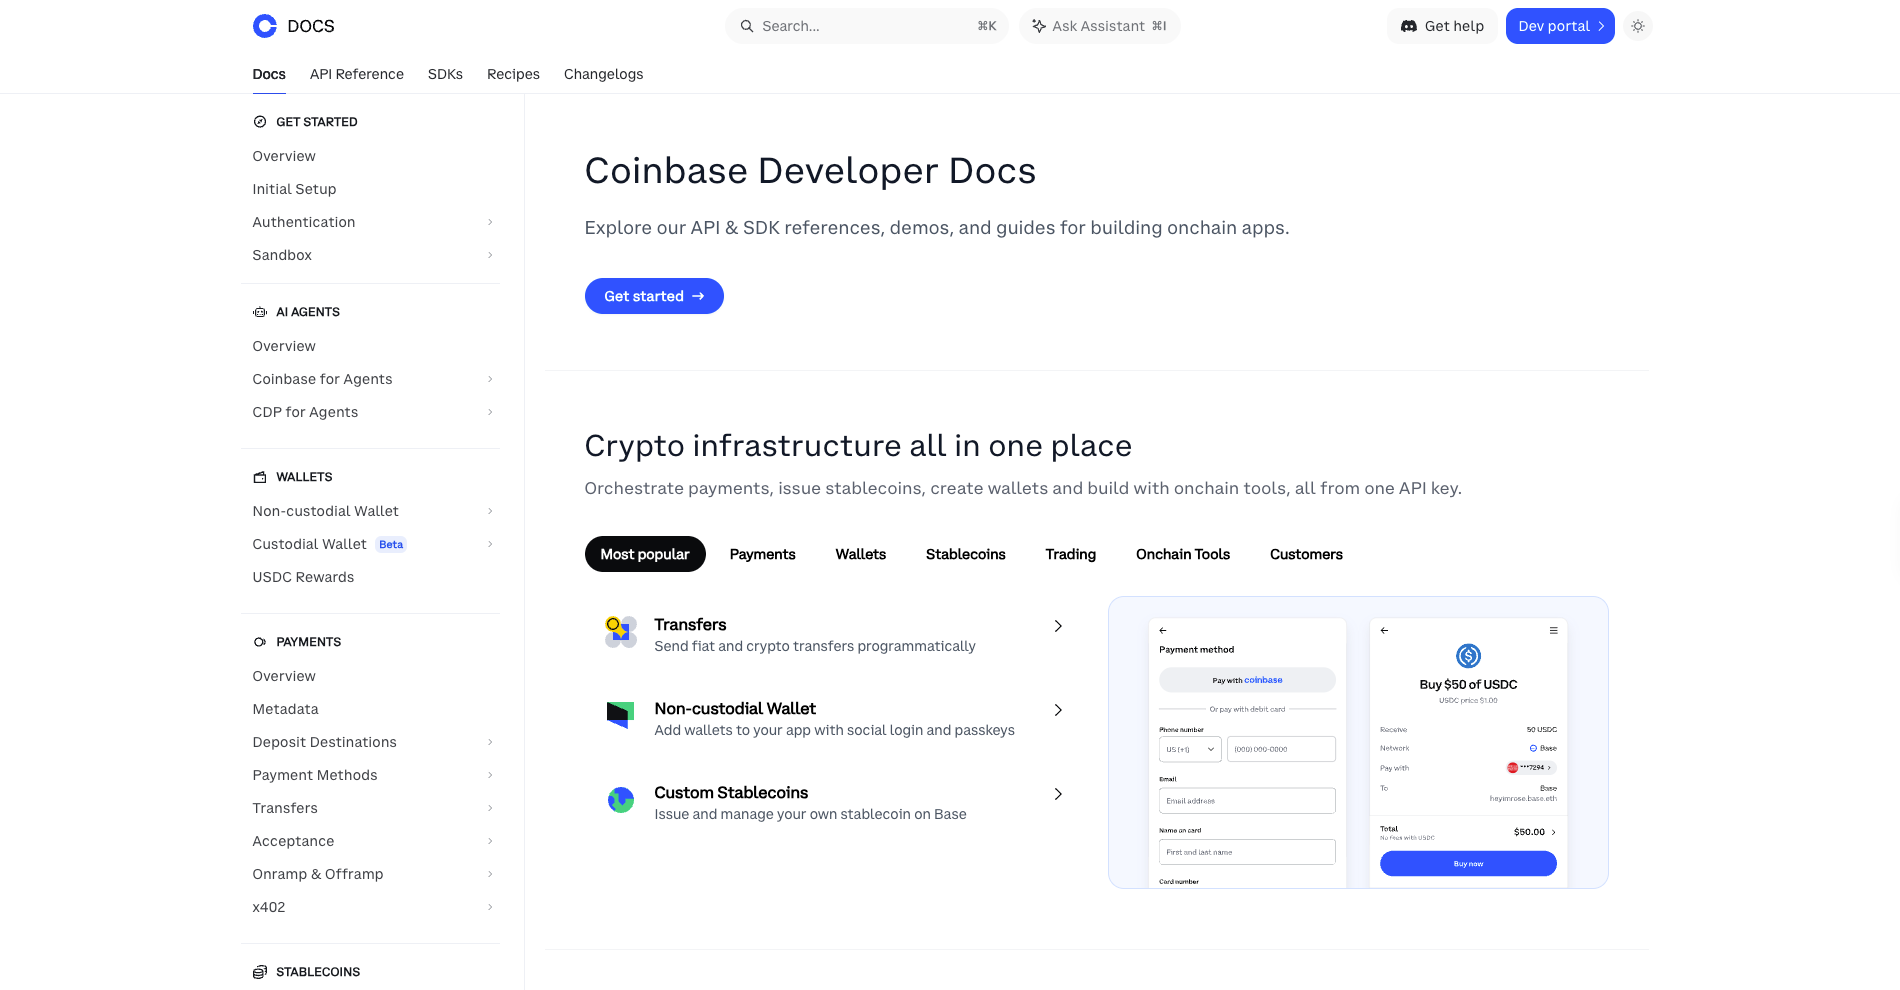
Task: Expand x402 chevron
Action: [x=490, y=907]
